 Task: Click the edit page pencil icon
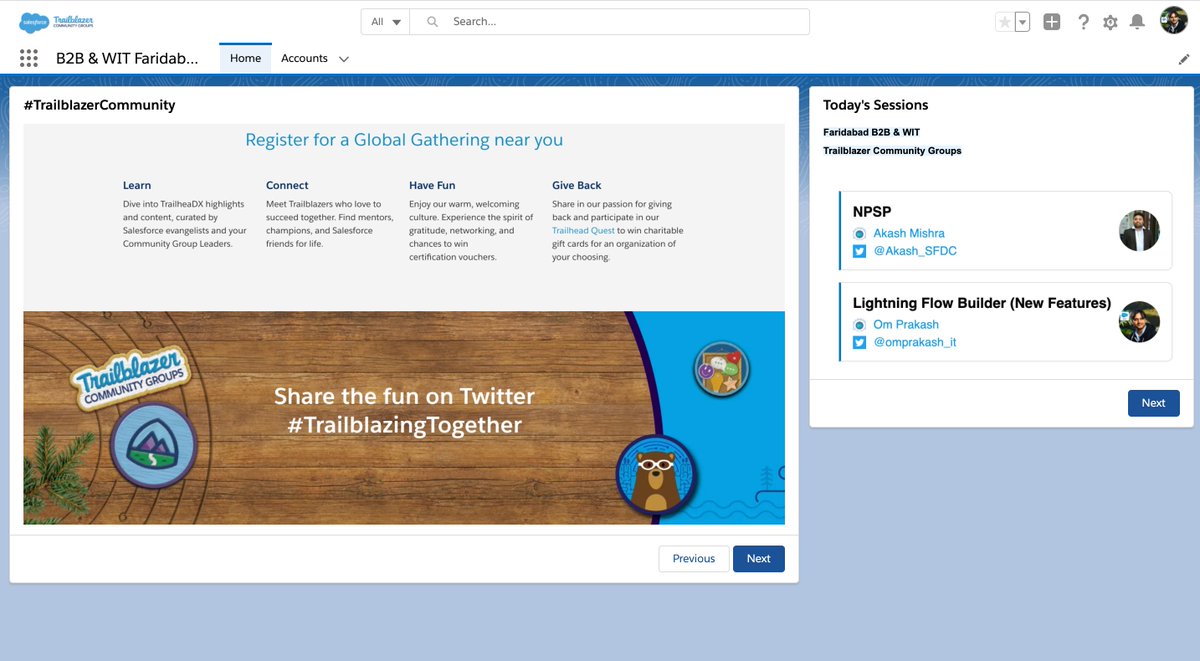[x=1184, y=59]
